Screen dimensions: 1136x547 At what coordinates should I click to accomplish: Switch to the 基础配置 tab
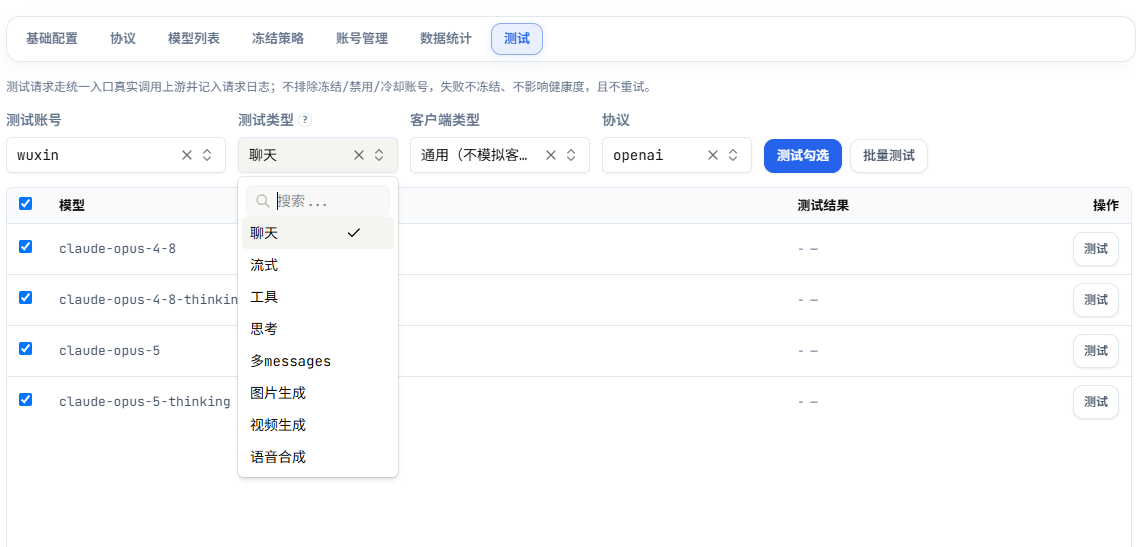tap(51, 39)
